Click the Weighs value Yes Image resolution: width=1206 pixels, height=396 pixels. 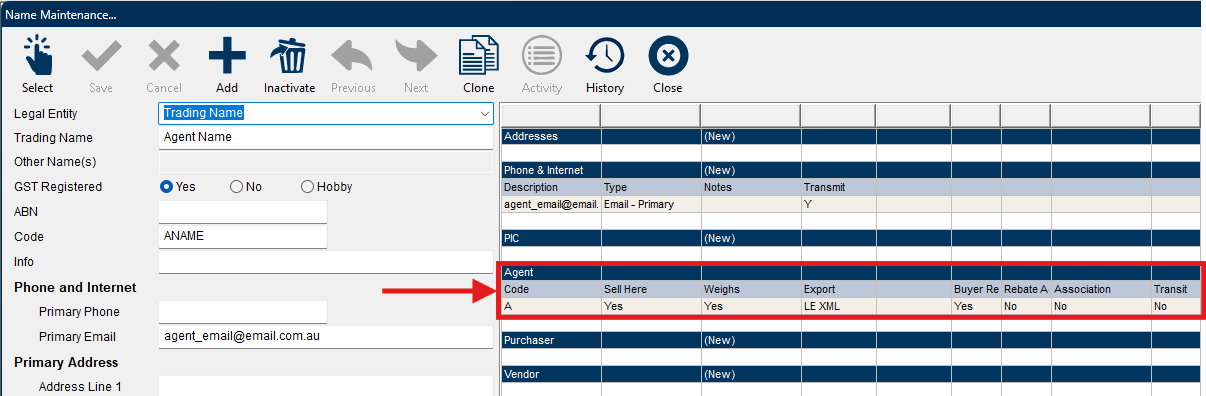tap(750, 306)
